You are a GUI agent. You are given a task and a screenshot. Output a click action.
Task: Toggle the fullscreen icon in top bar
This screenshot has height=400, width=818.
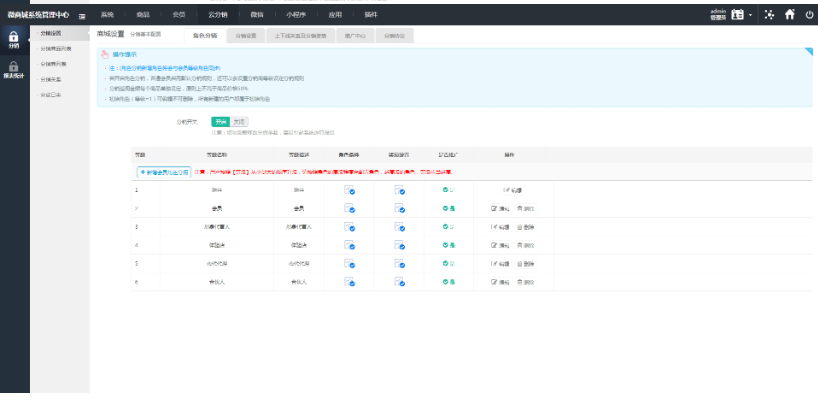tap(769, 15)
